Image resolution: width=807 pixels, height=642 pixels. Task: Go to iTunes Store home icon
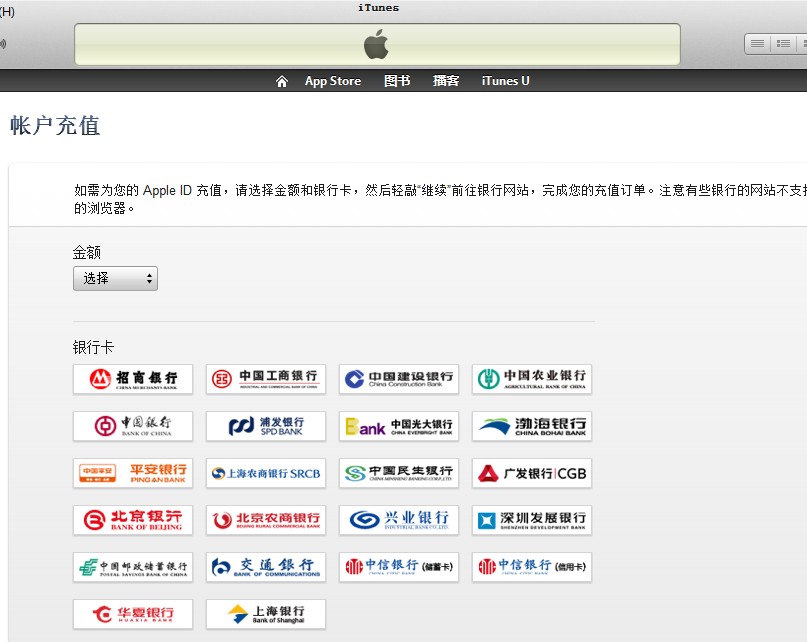coord(282,81)
